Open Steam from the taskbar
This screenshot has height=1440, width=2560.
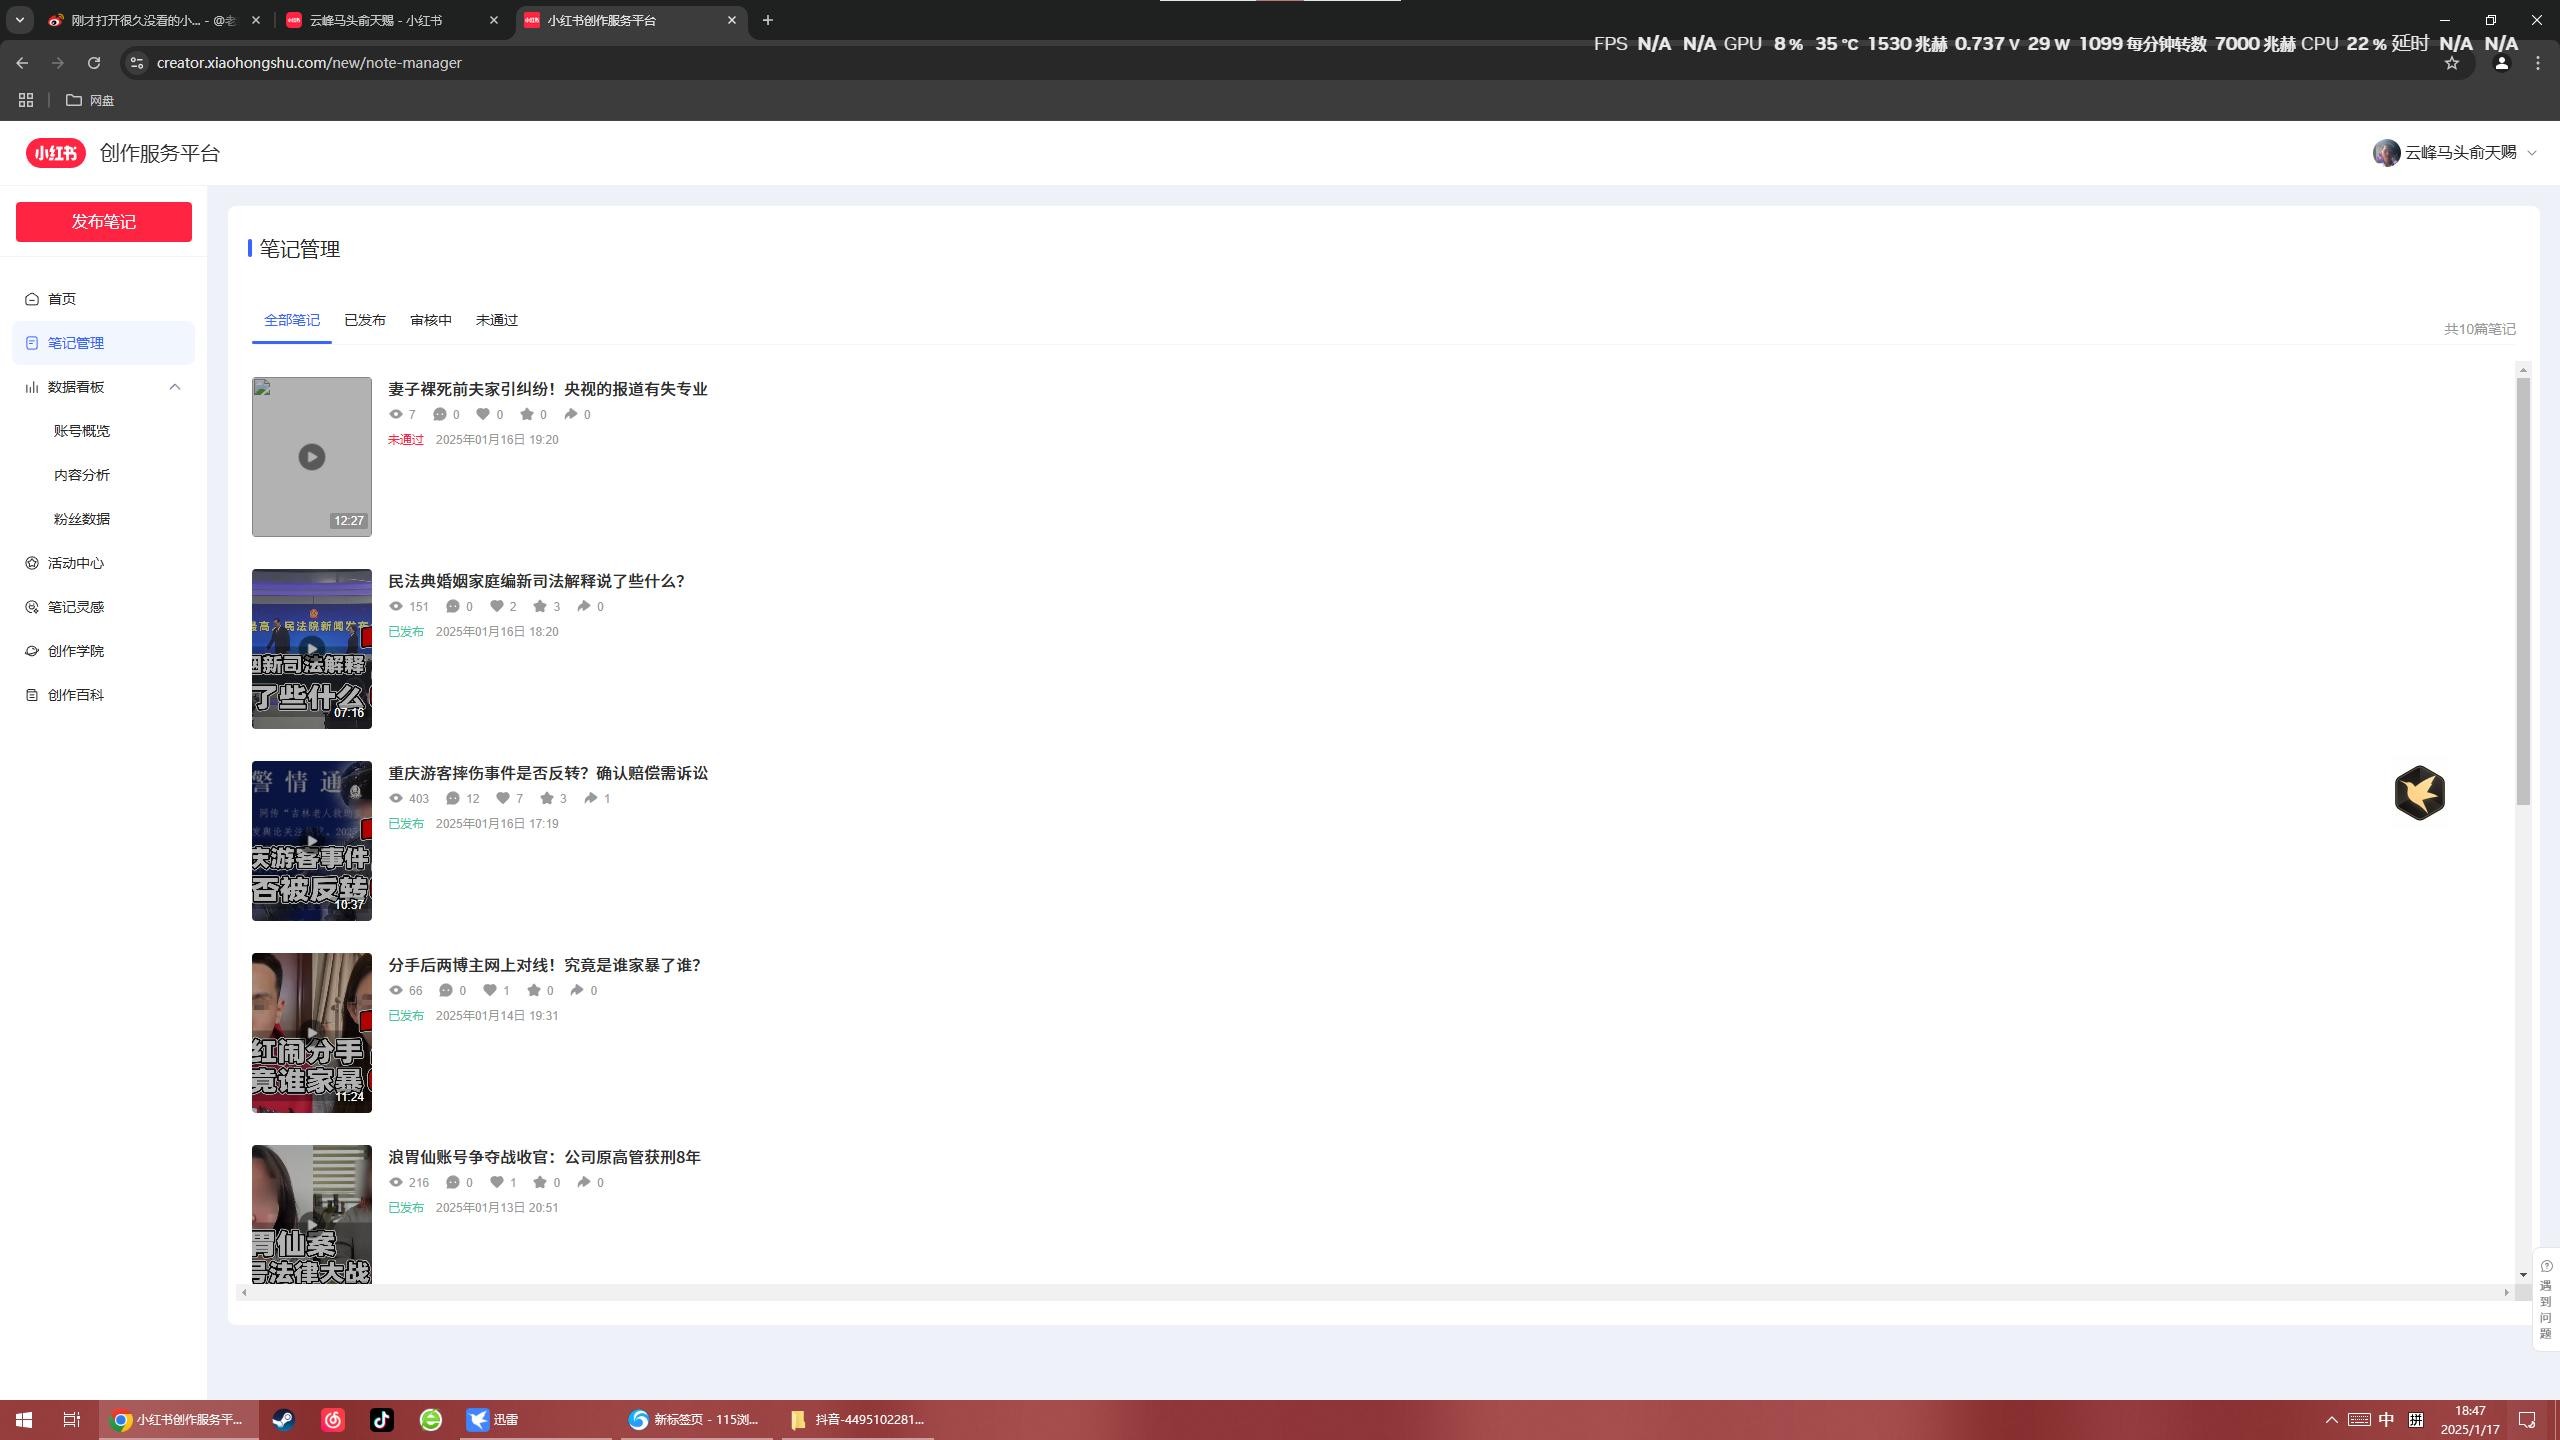pos(283,1419)
